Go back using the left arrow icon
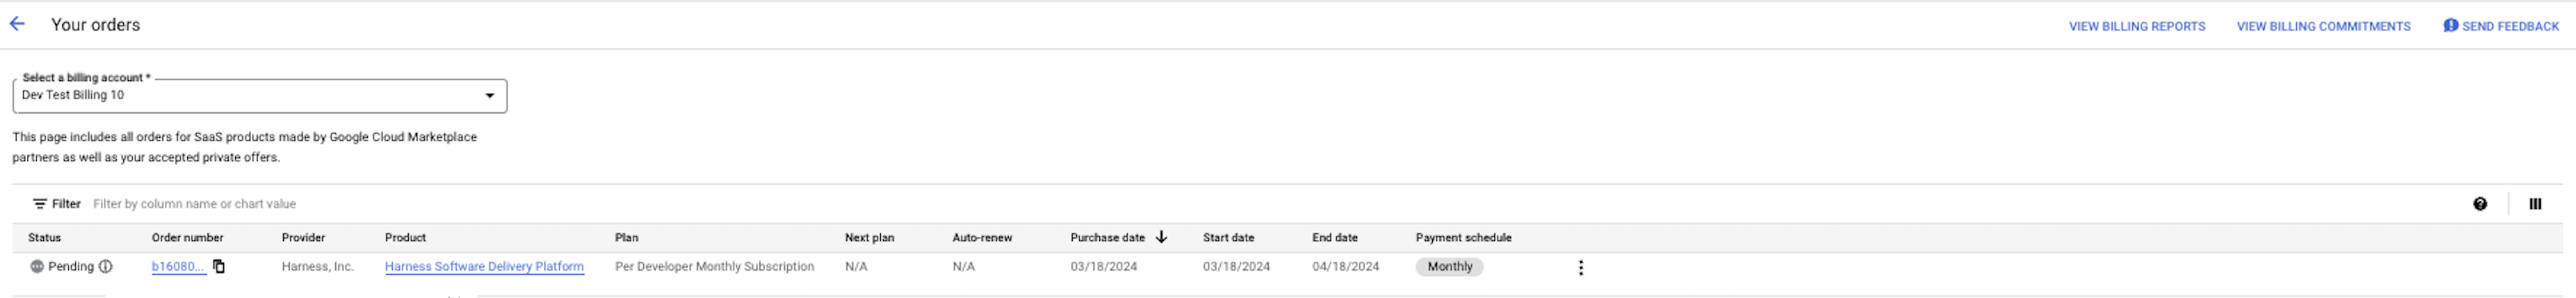Viewport: 2576px width, 298px height. tap(17, 25)
